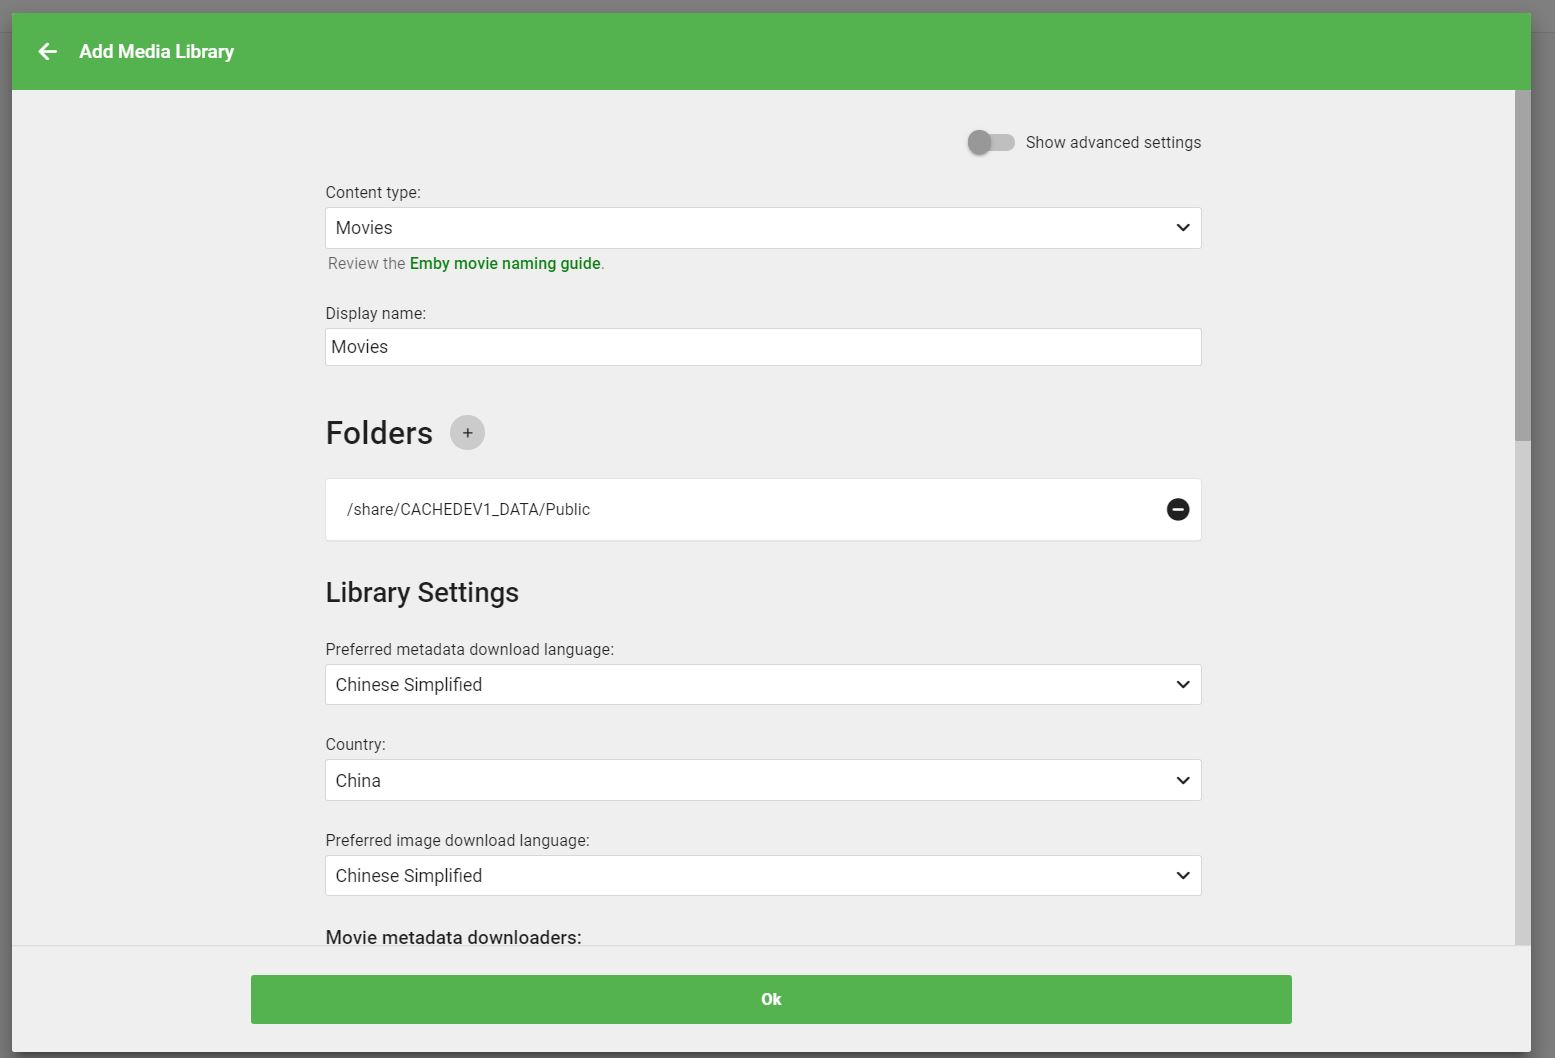
Task: Click the Movie metadata downloaders heading
Action: (x=453, y=937)
